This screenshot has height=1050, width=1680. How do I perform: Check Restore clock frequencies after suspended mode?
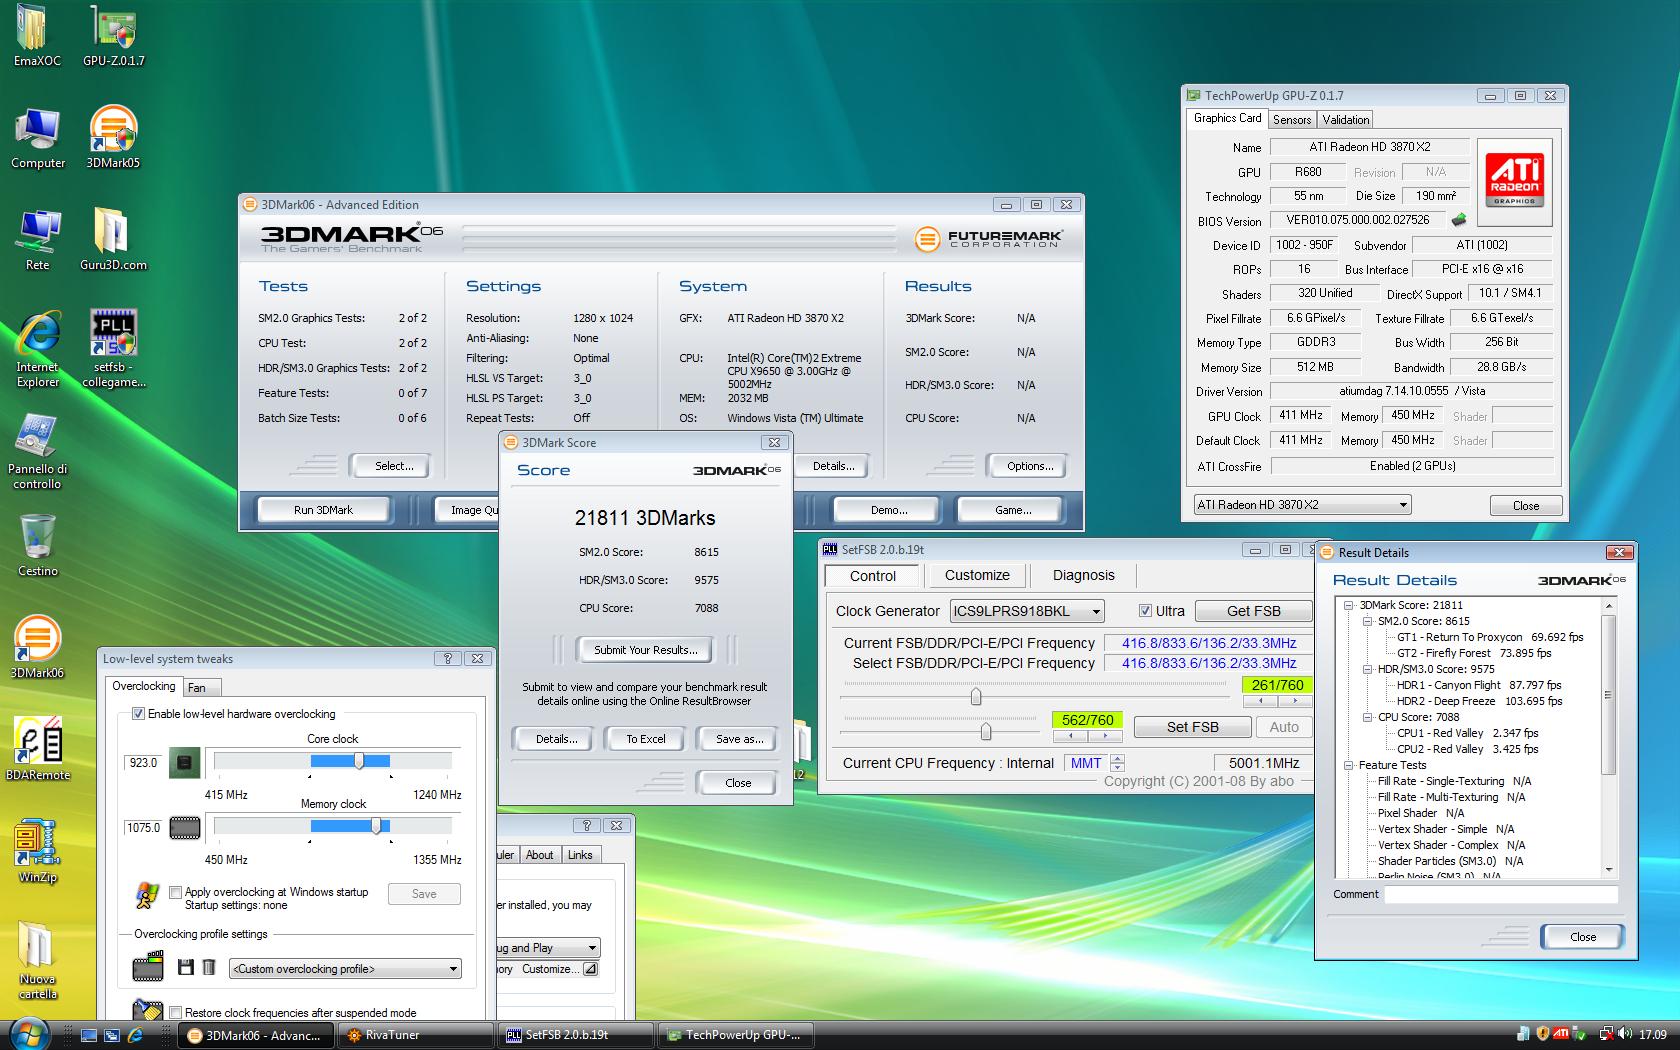tap(175, 1012)
